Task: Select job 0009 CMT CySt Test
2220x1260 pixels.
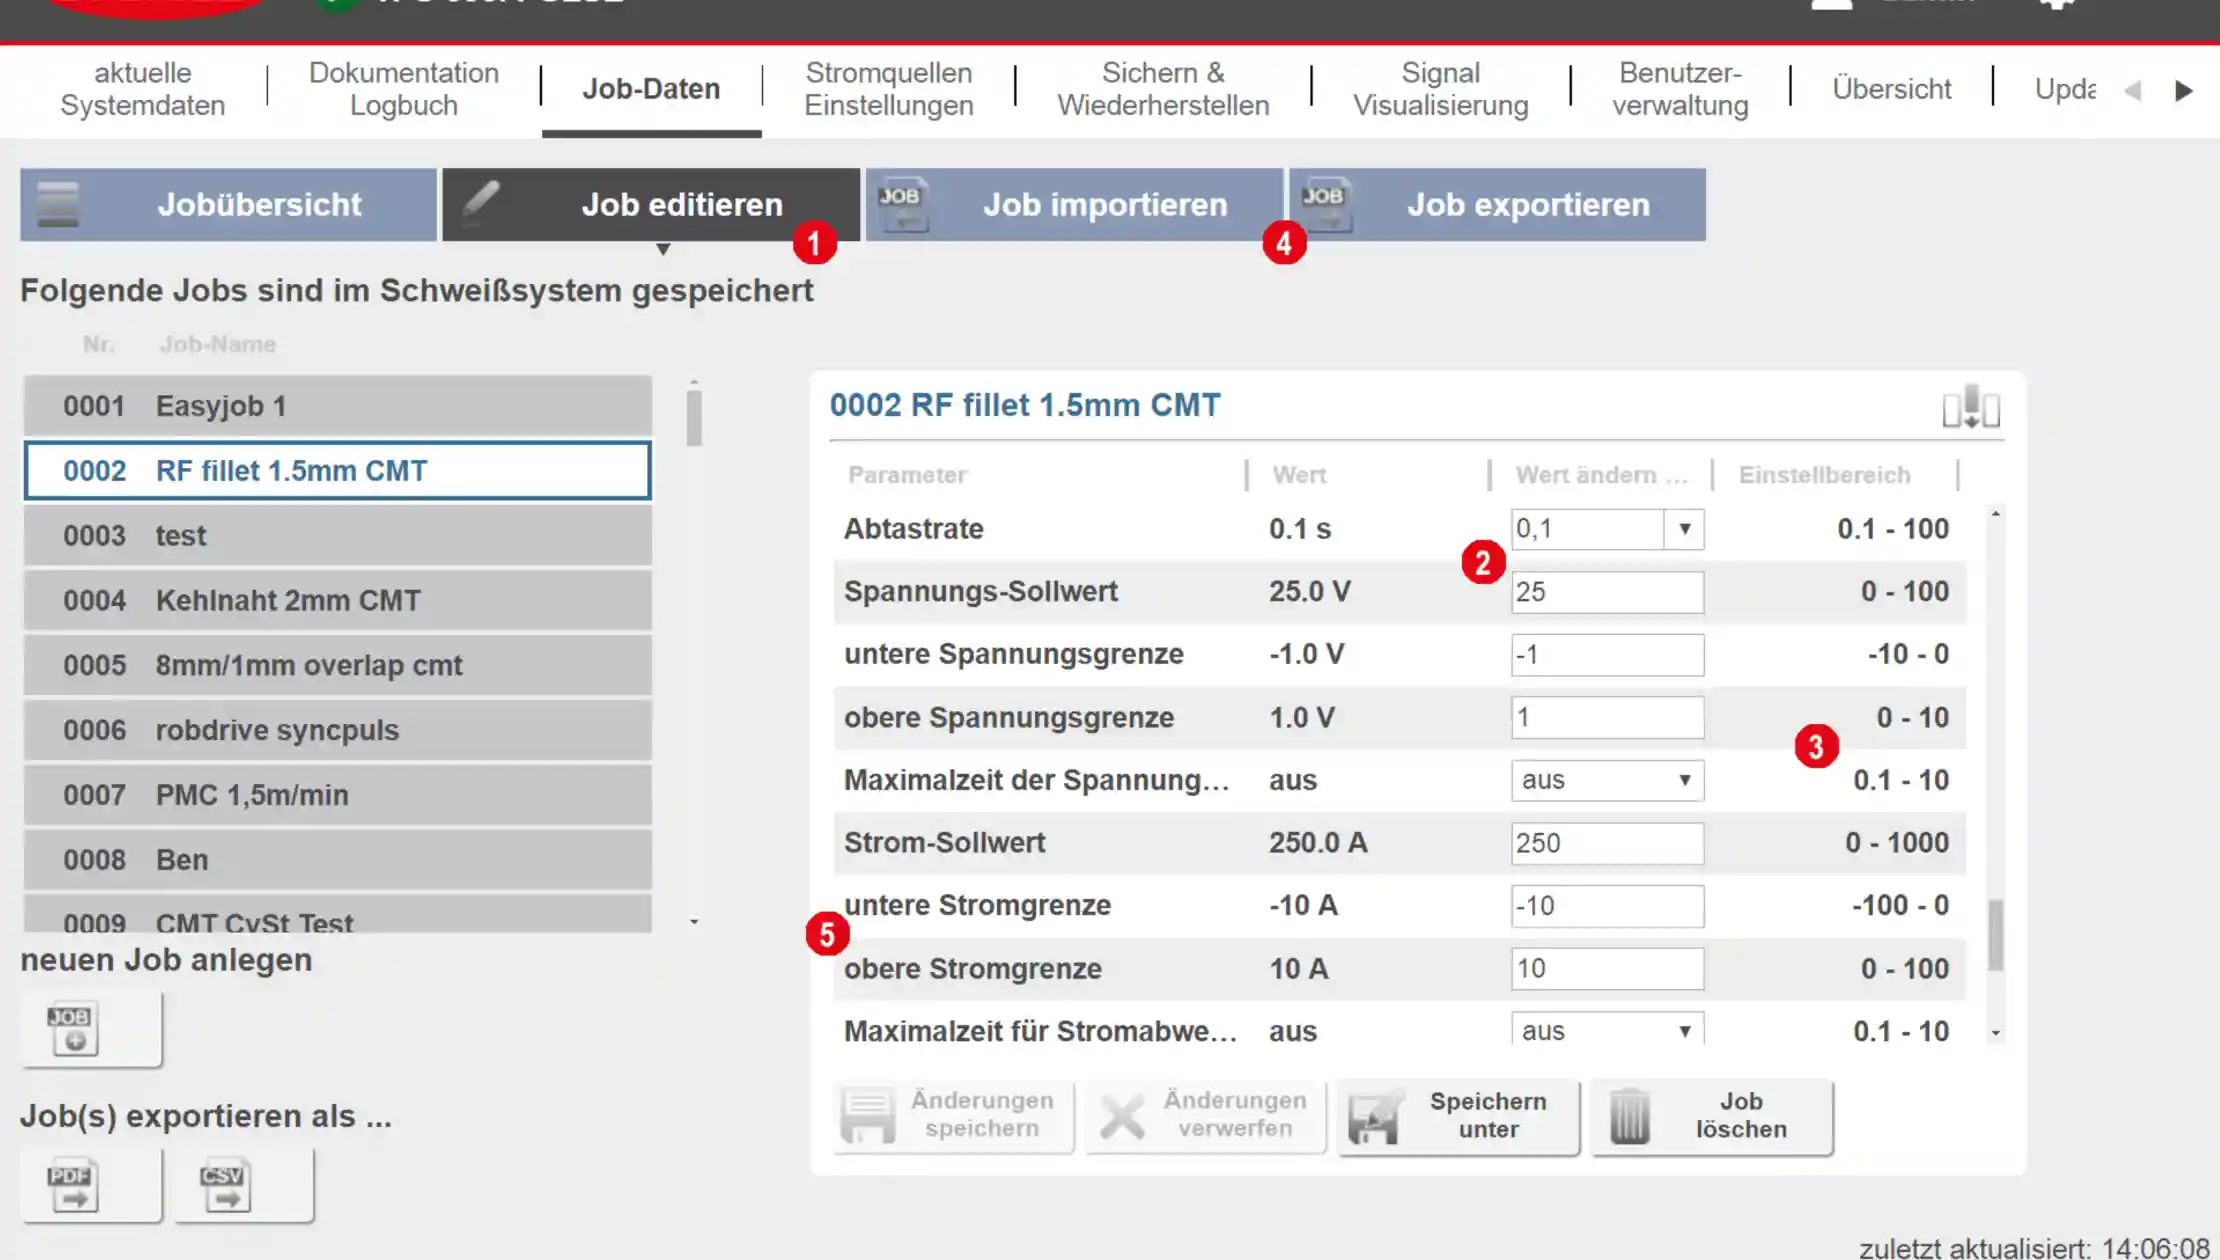Action: 337,915
